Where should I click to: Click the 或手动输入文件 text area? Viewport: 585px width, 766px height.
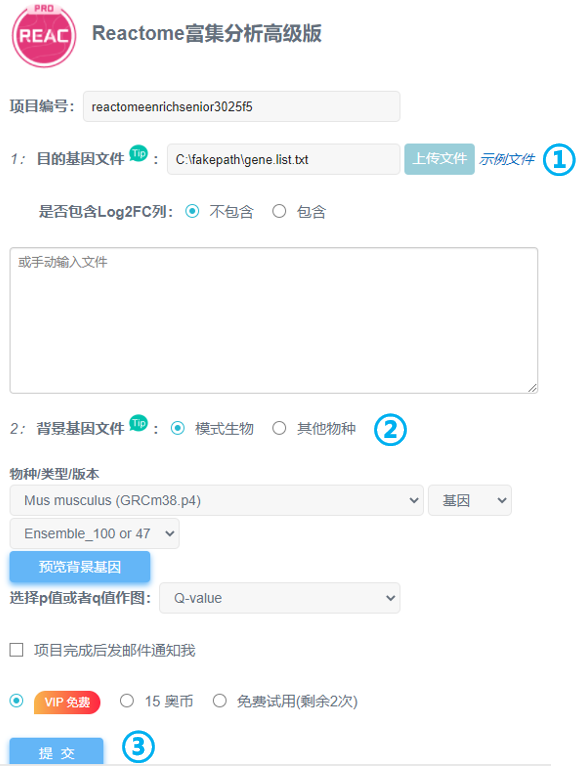coord(274,320)
